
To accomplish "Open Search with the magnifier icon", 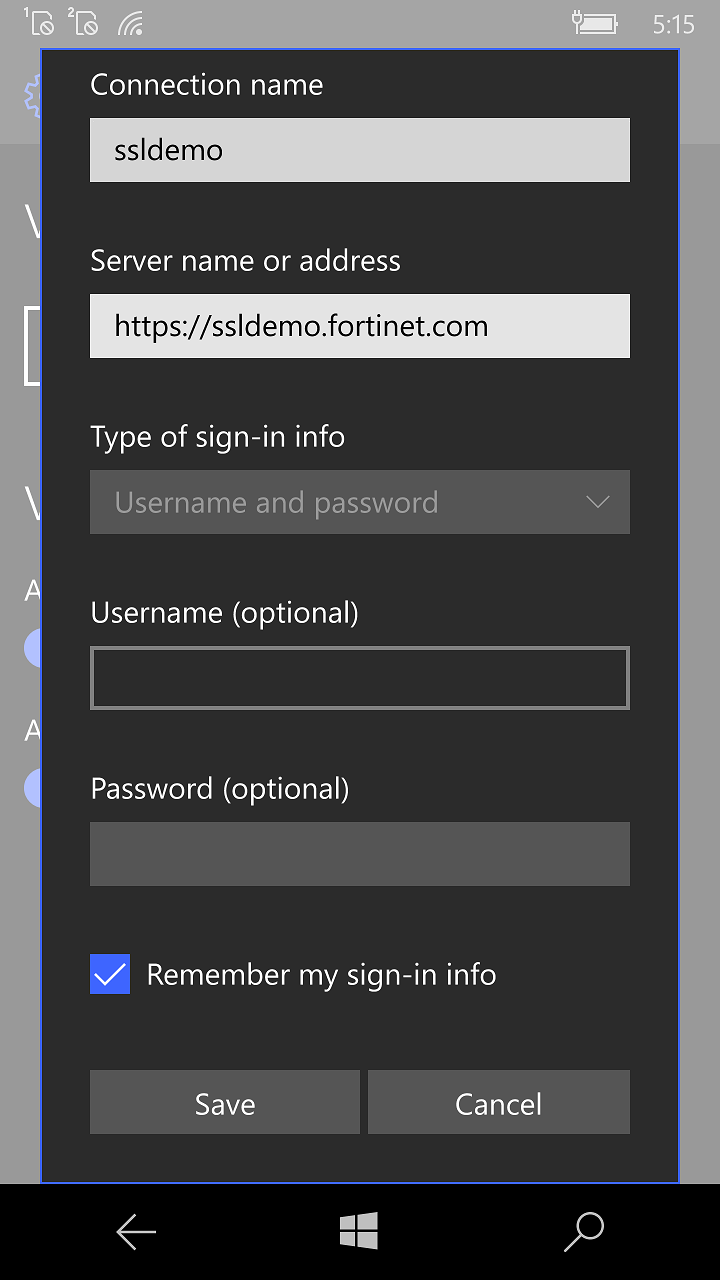I will 583,1231.
